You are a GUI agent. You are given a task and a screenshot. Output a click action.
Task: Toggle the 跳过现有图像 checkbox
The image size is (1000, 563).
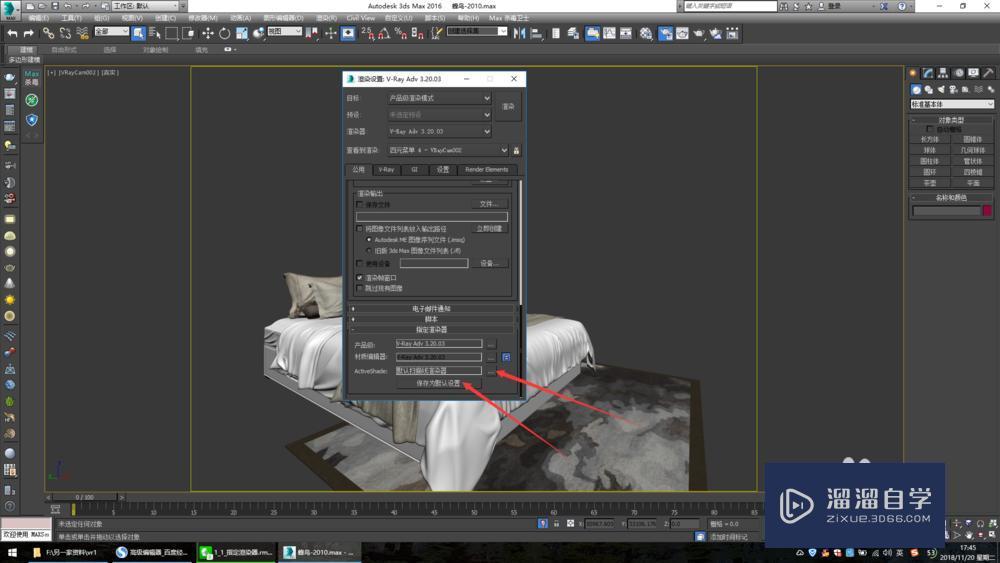coord(360,288)
